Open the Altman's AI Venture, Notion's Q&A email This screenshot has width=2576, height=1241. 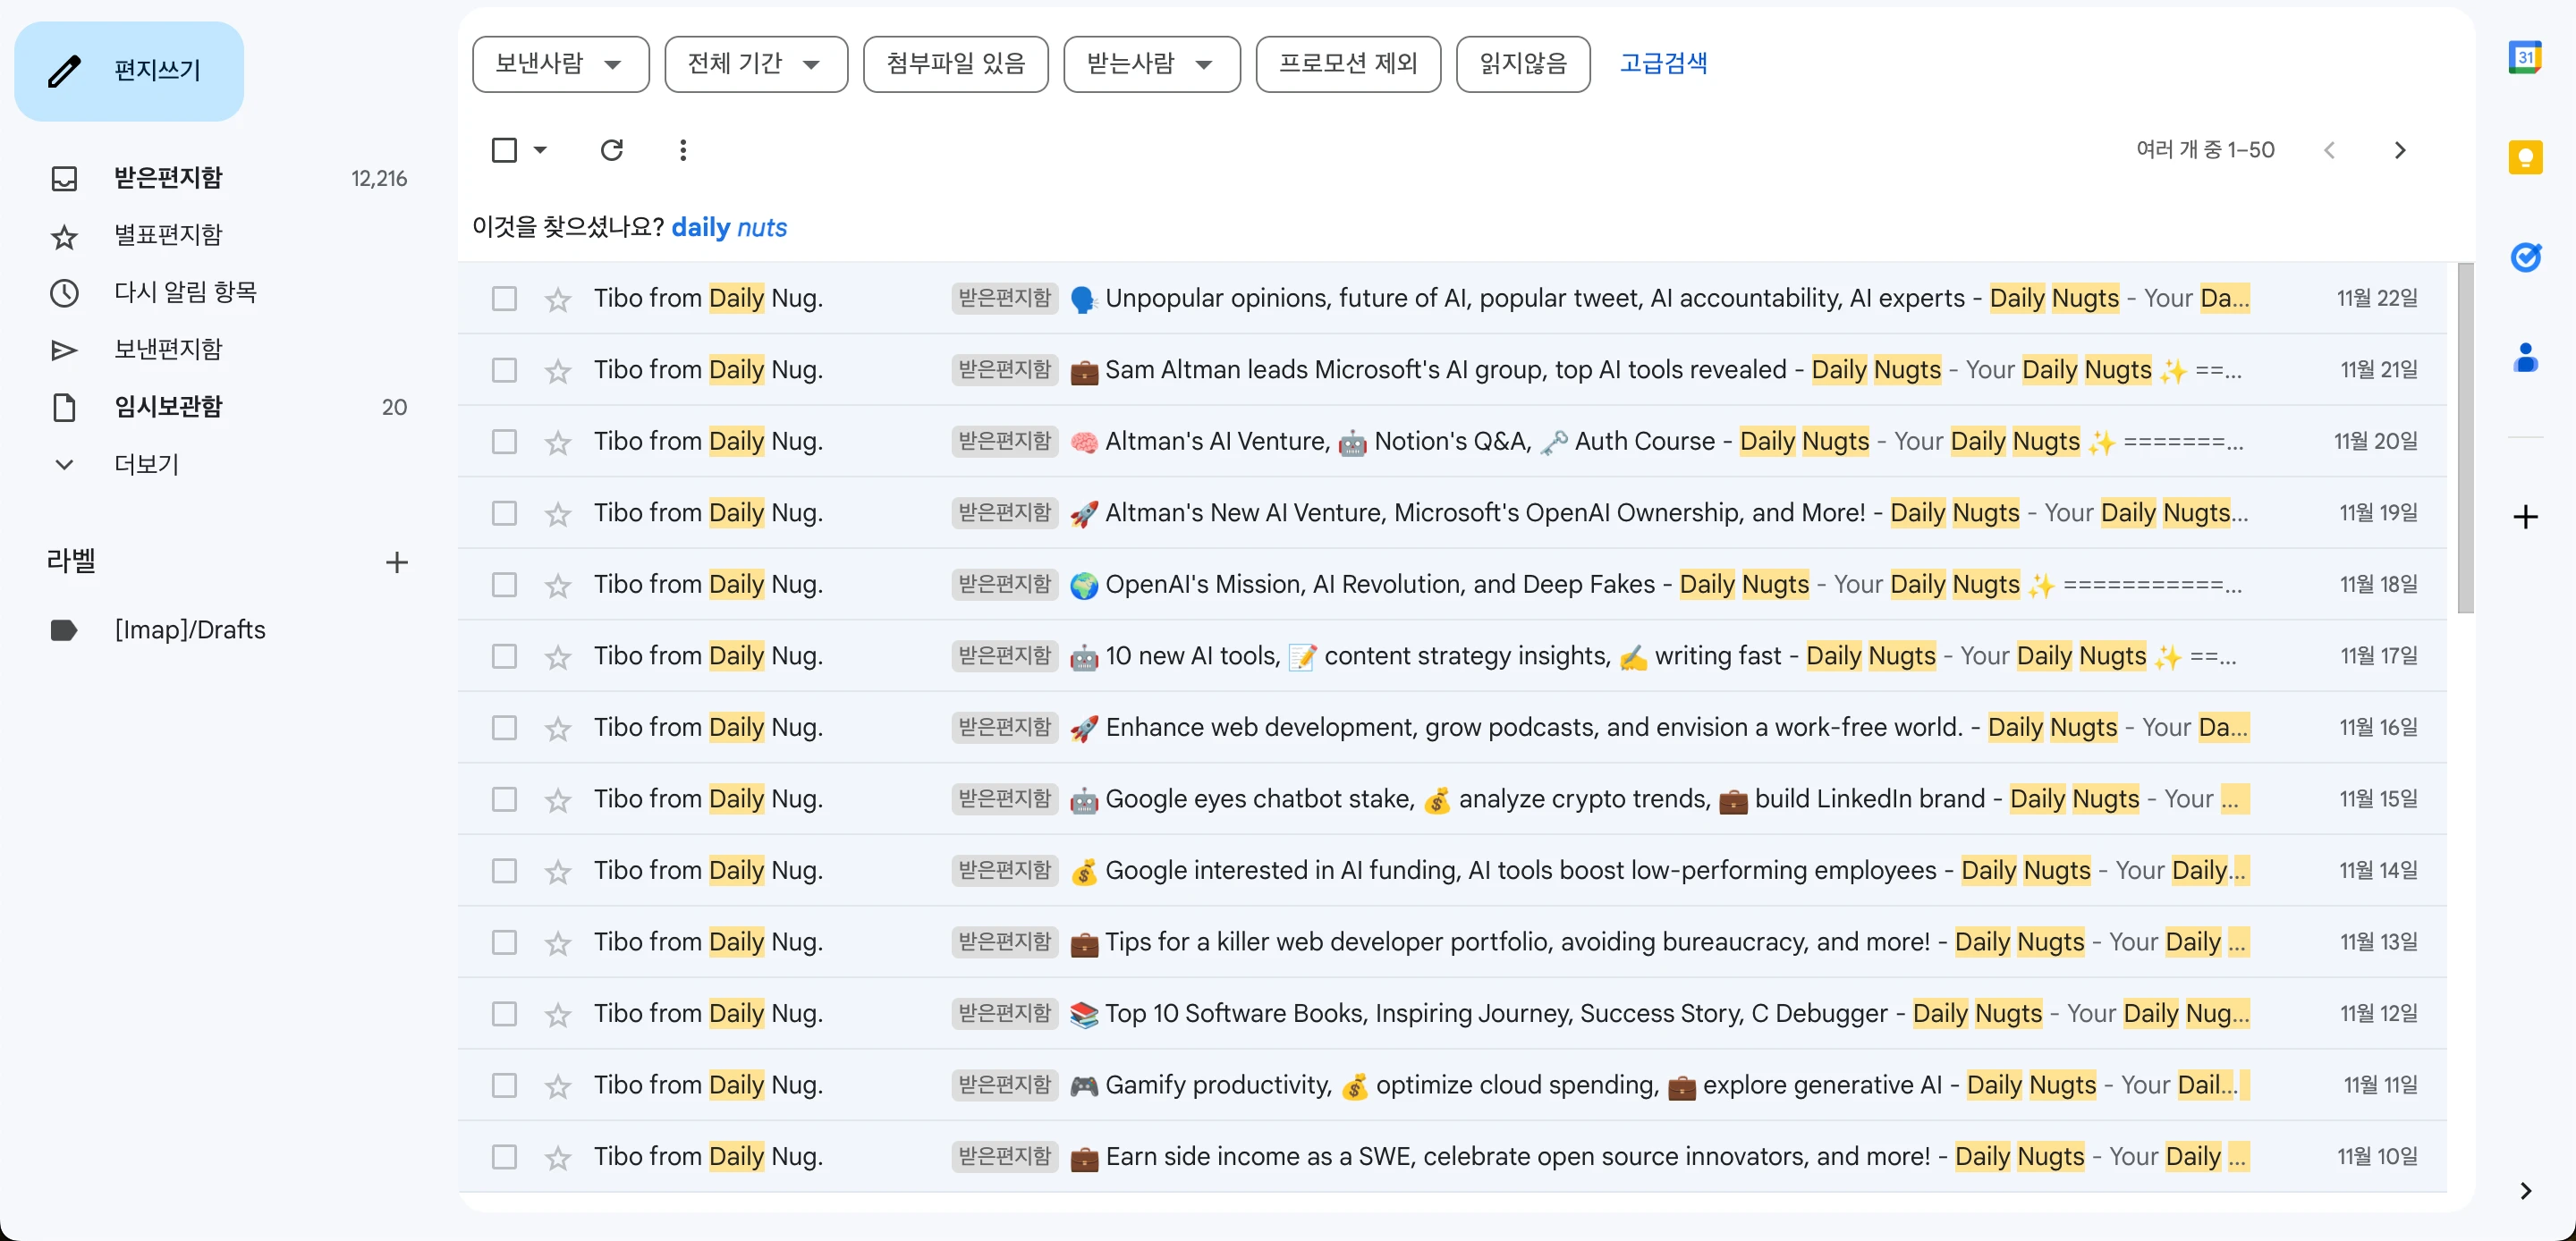(x=1452, y=442)
